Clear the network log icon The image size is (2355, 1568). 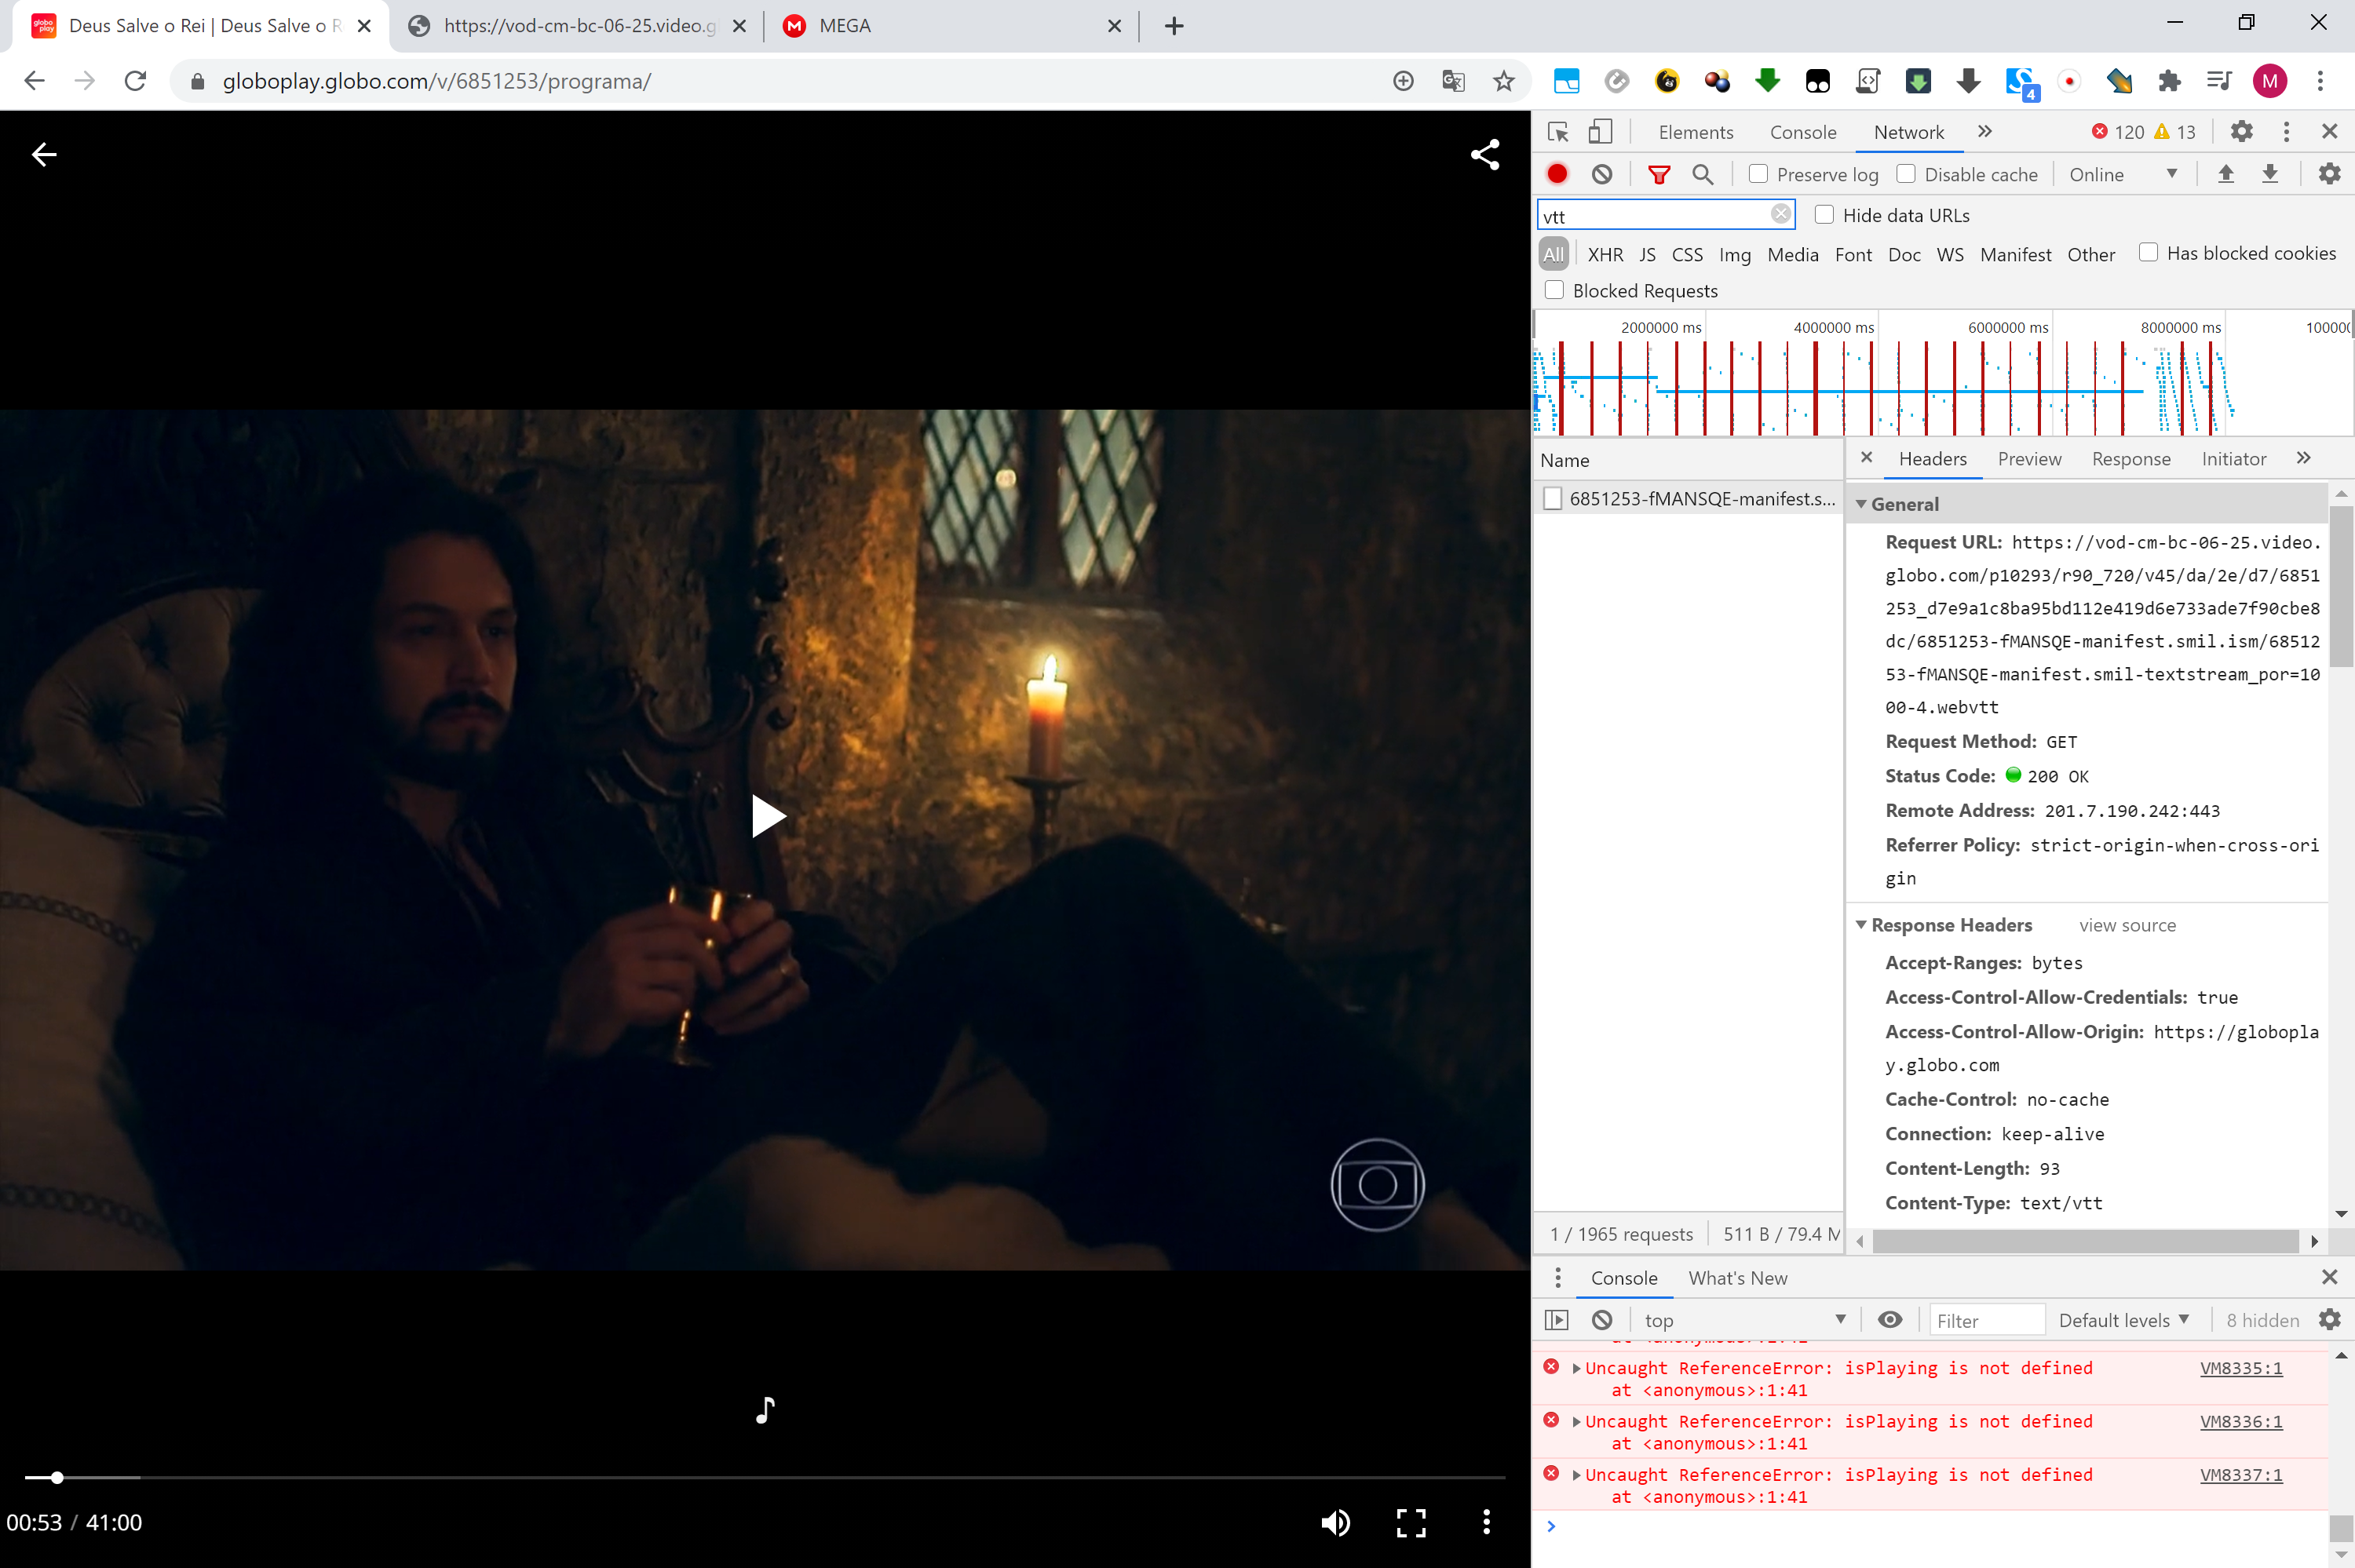point(1602,174)
